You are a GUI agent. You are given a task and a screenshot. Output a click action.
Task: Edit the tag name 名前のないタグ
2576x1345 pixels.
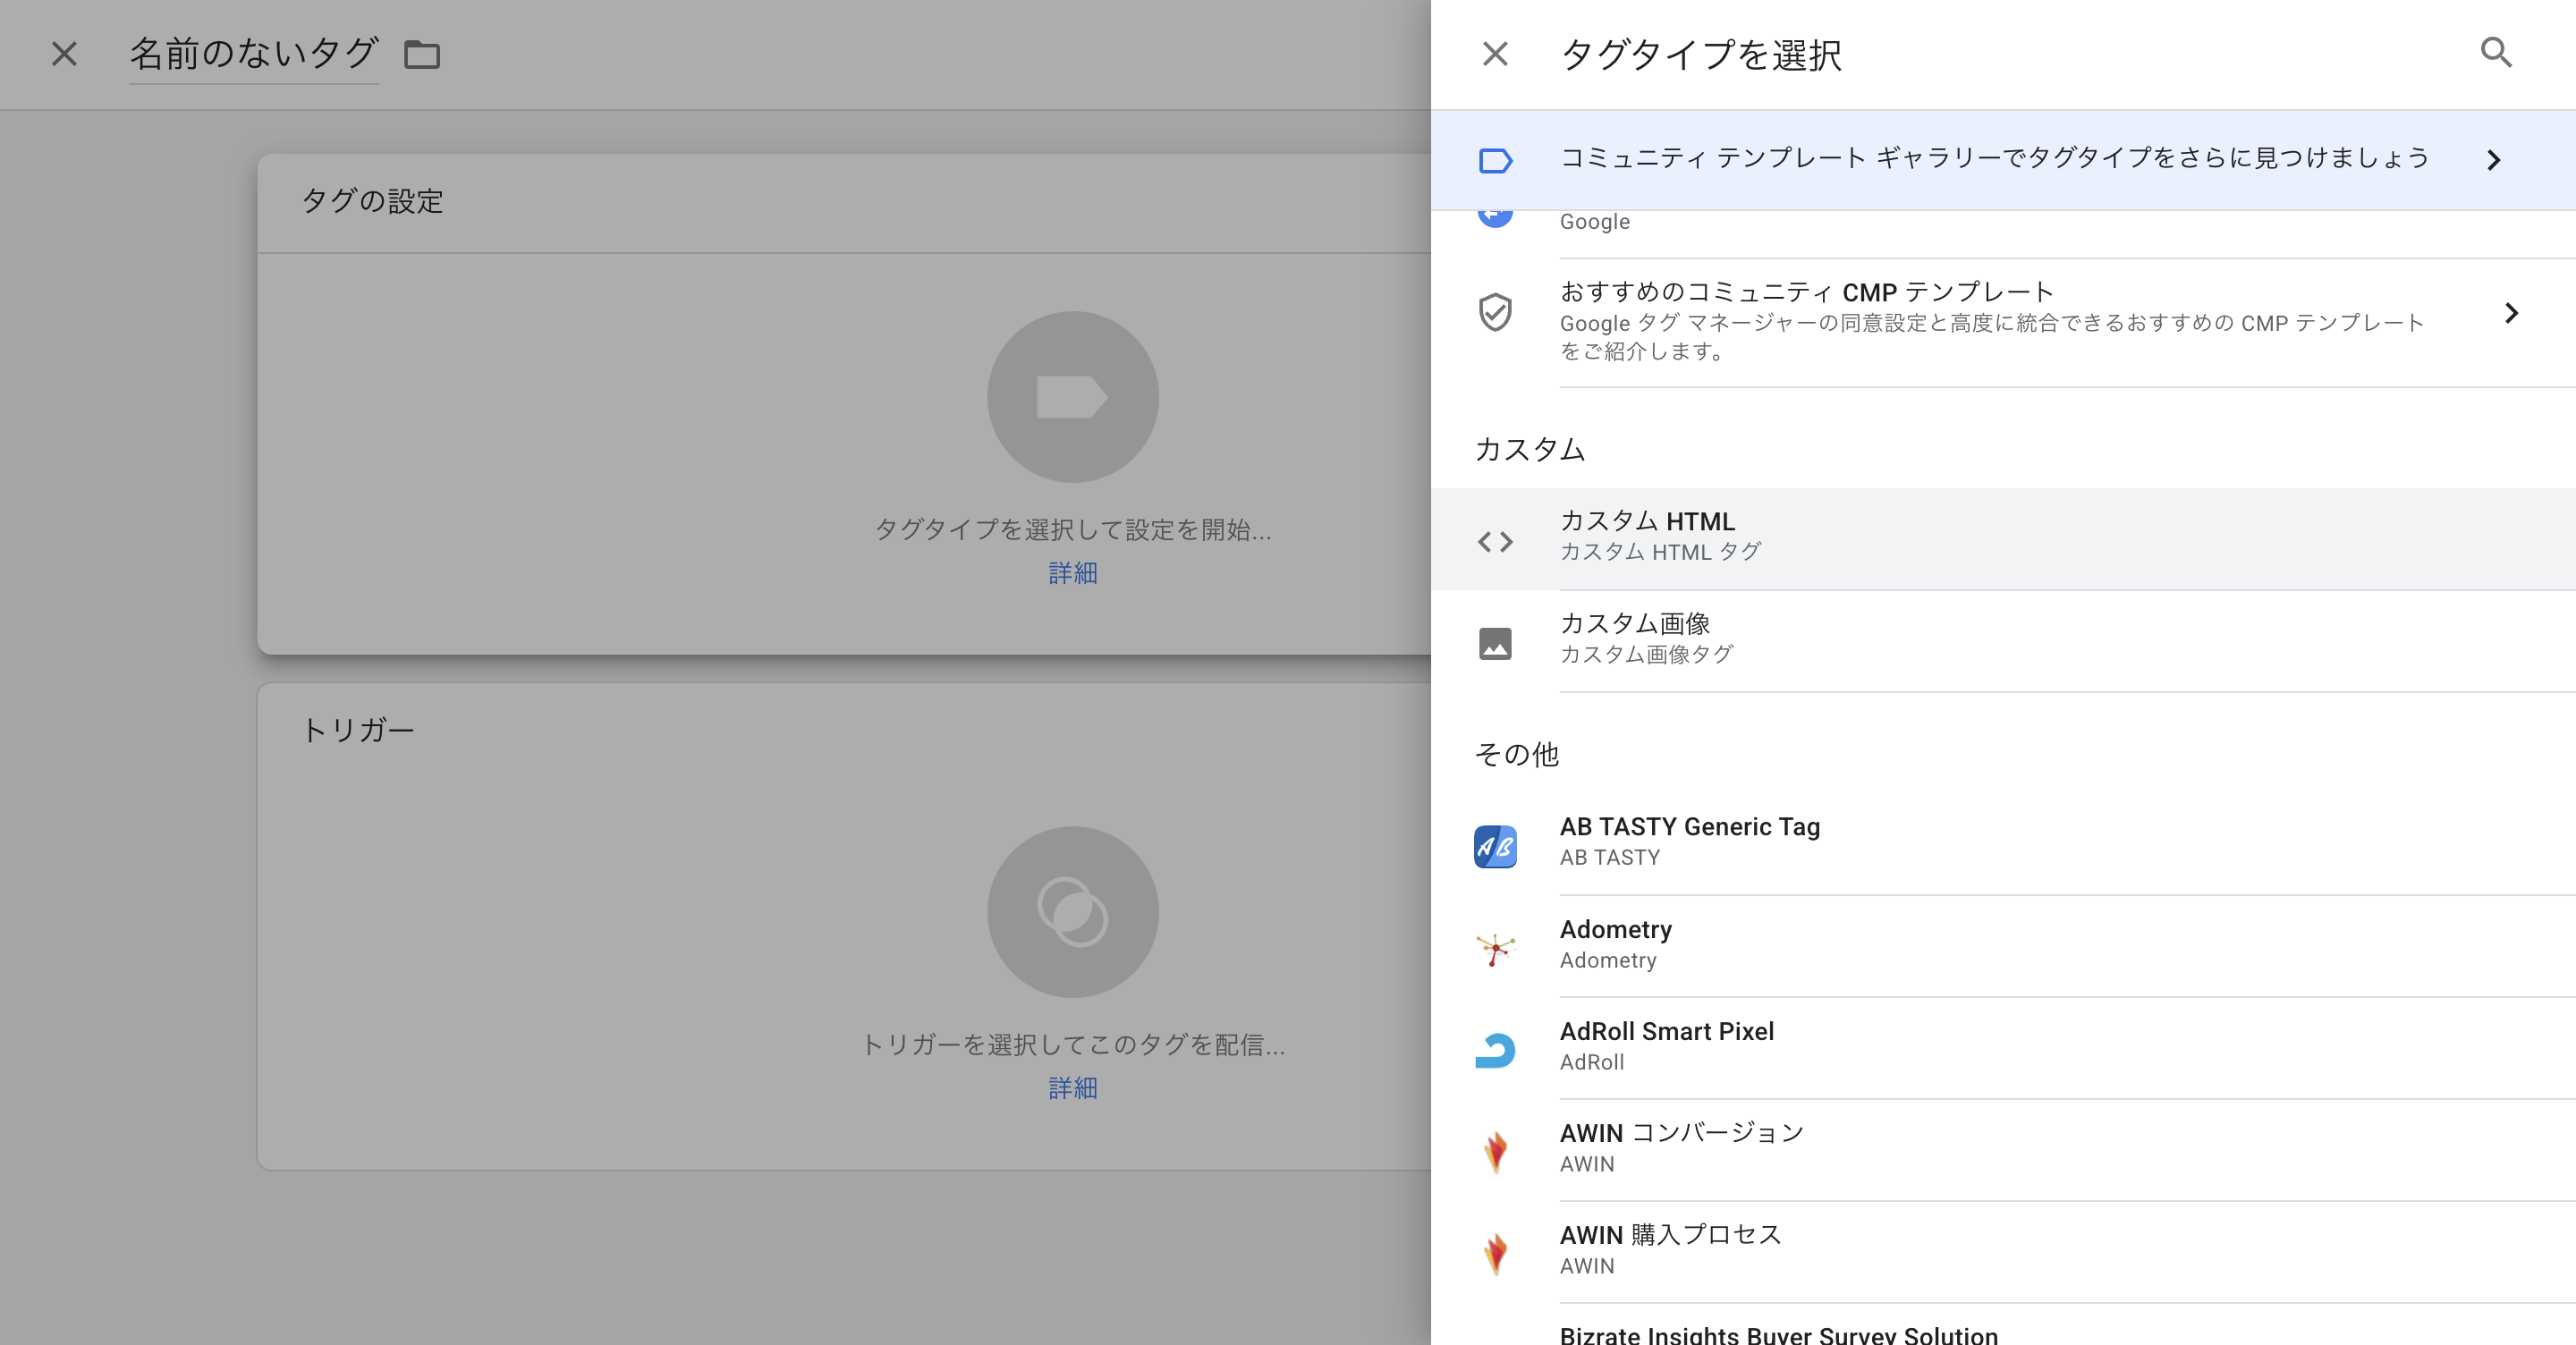tap(254, 54)
